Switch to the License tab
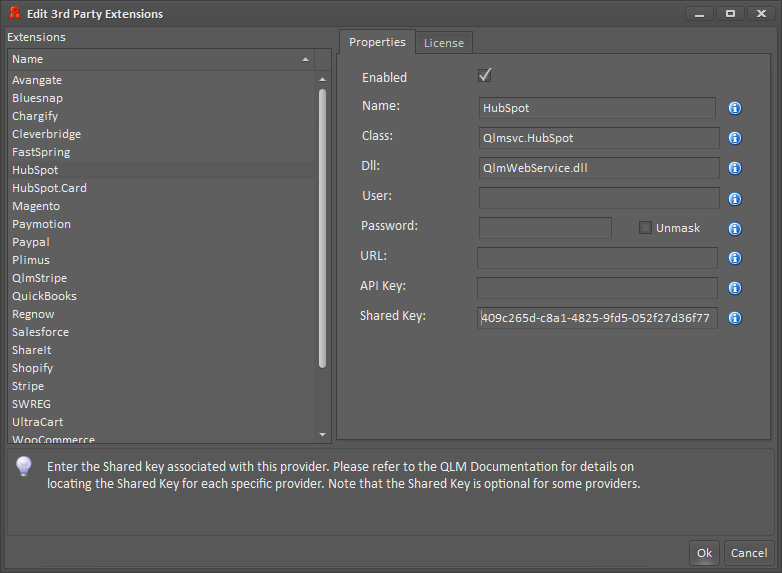Image resolution: width=782 pixels, height=573 pixels. (443, 43)
